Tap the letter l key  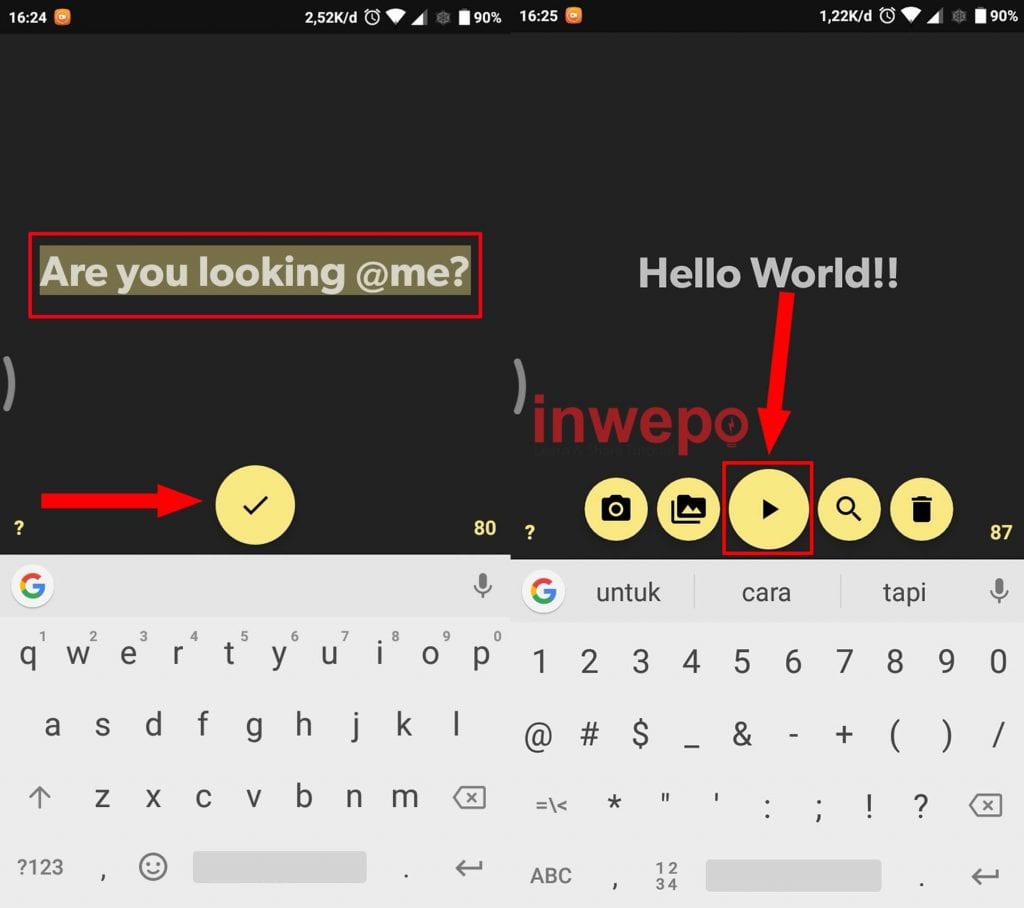[456, 723]
